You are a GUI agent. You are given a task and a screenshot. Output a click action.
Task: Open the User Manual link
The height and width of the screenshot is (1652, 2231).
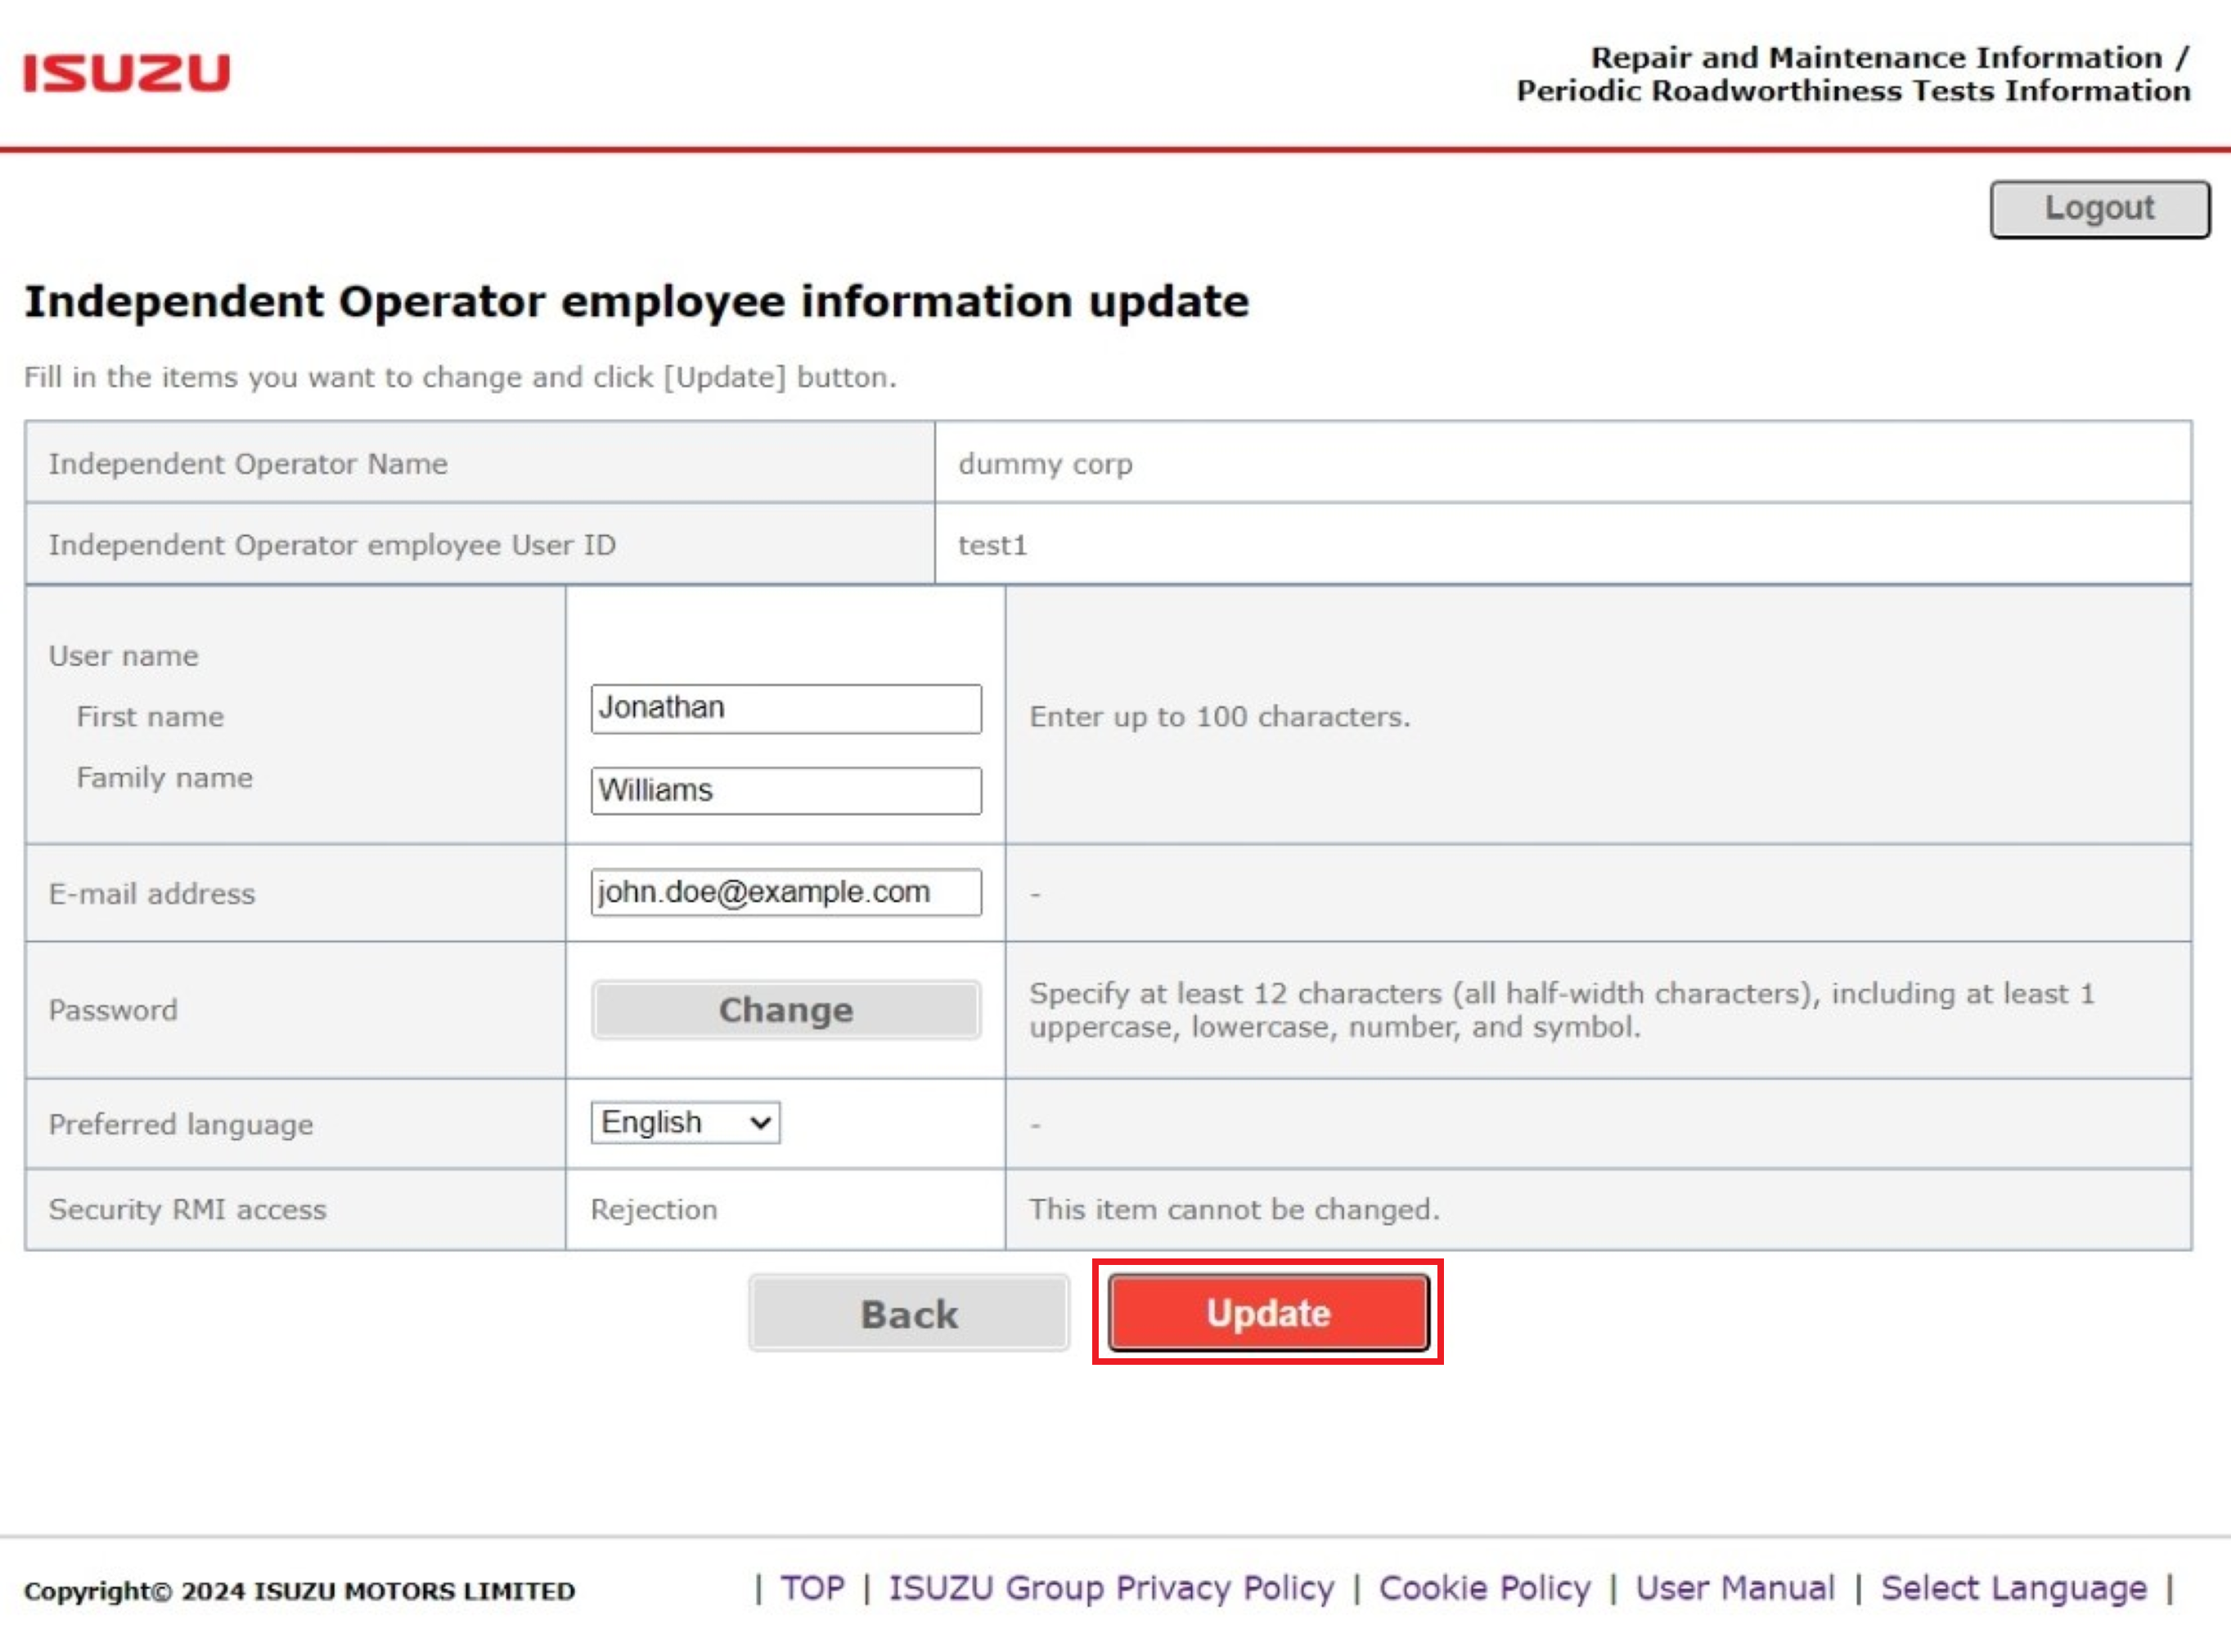click(1736, 1588)
